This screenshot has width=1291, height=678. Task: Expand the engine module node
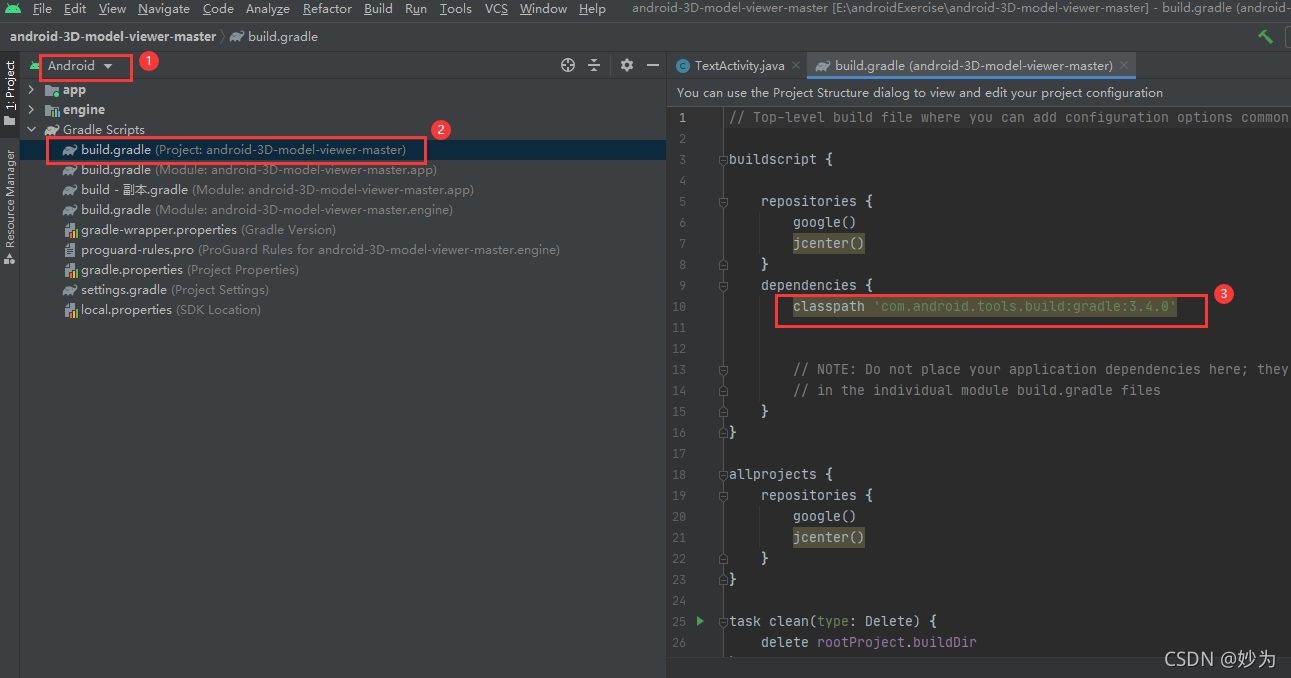pyautogui.click(x=31, y=110)
